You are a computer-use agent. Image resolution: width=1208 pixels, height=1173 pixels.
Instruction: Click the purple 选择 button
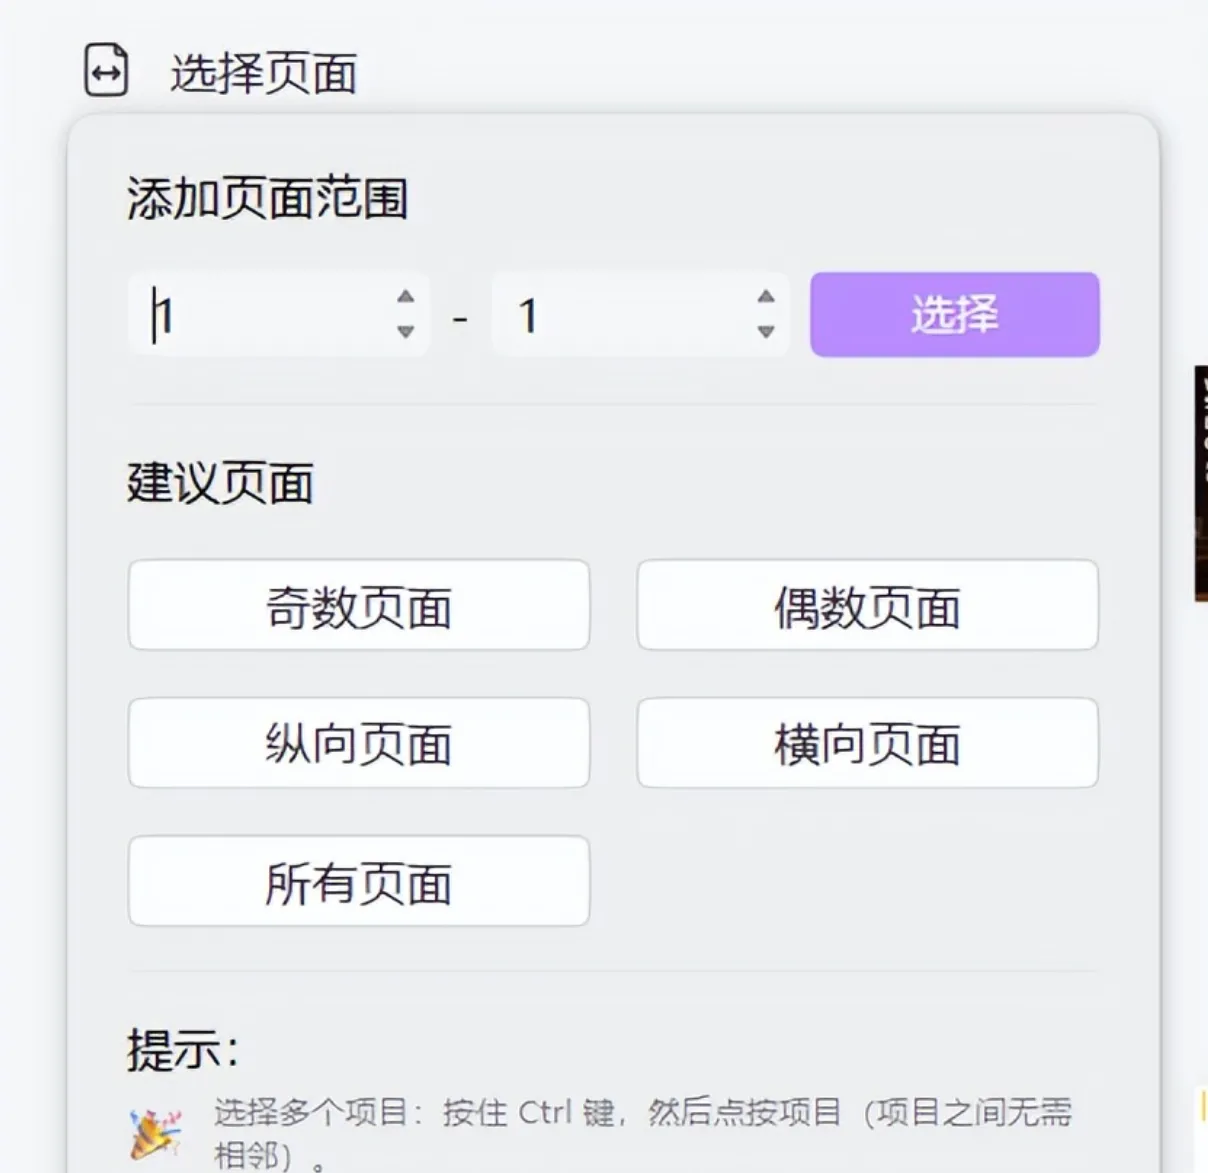(x=955, y=314)
